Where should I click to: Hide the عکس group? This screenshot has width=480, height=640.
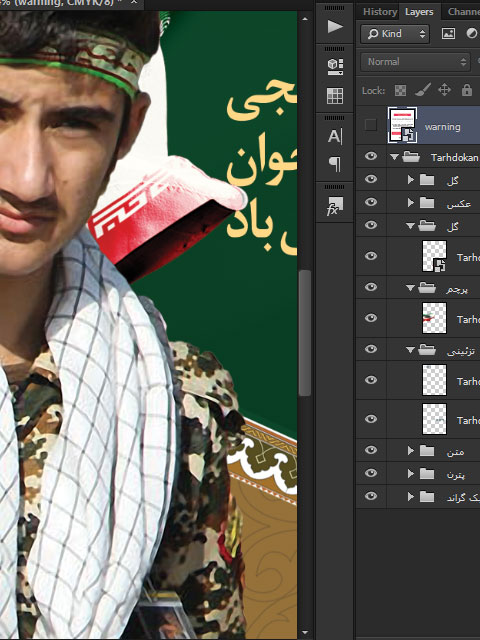click(371, 202)
